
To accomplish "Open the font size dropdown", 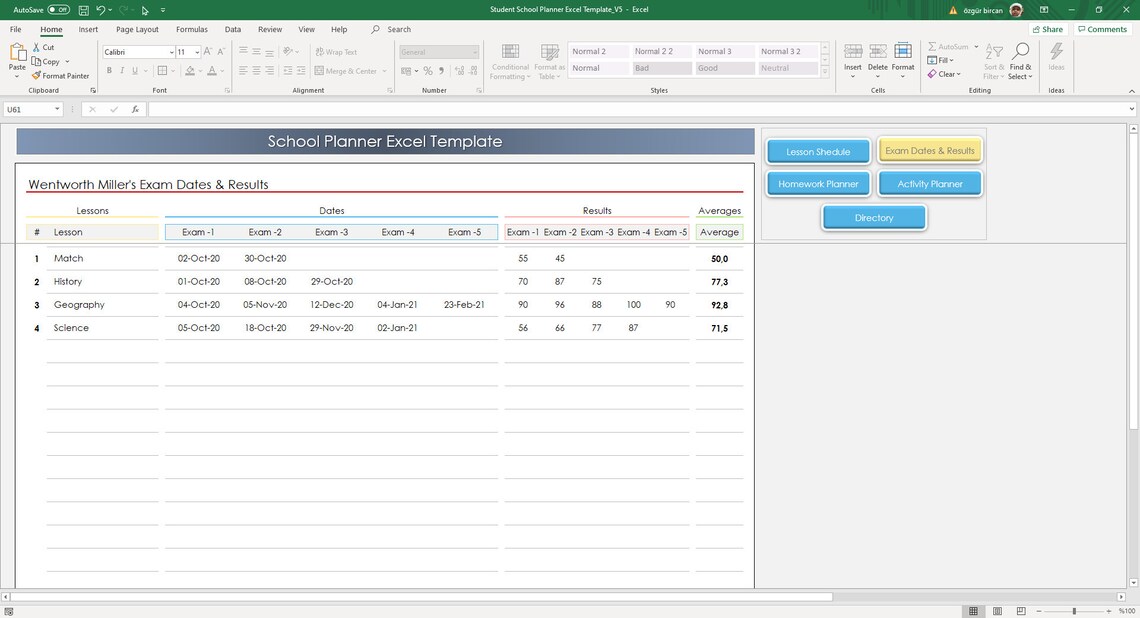I will [x=196, y=52].
